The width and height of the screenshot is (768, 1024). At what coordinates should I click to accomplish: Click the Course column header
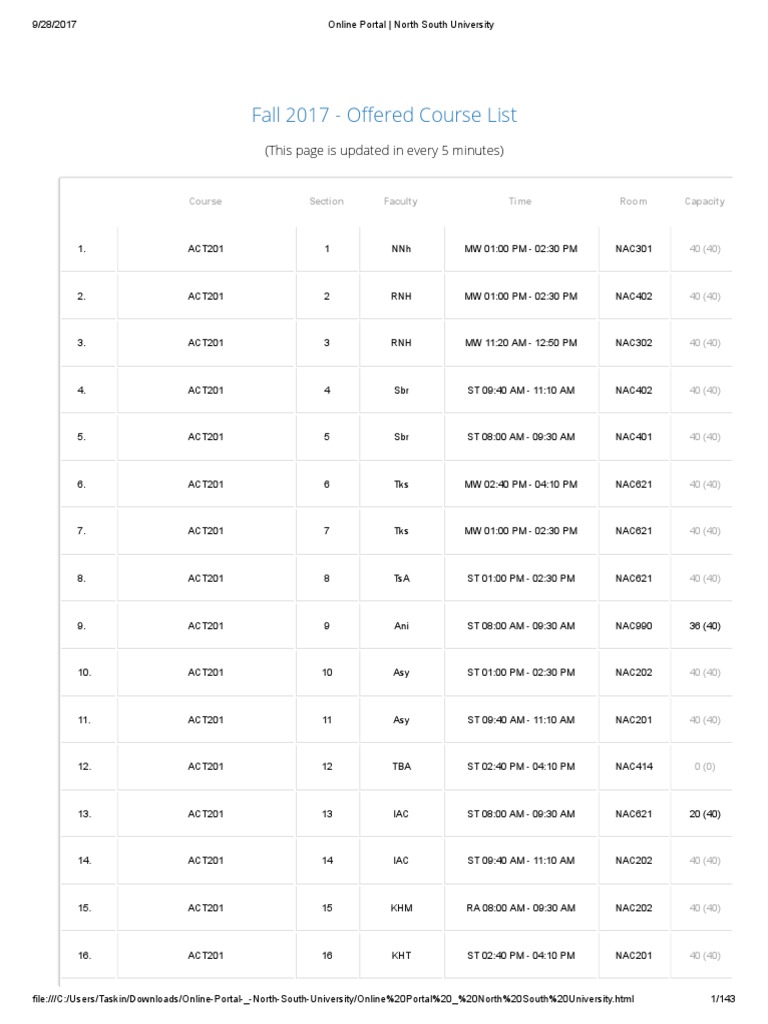(206, 201)
